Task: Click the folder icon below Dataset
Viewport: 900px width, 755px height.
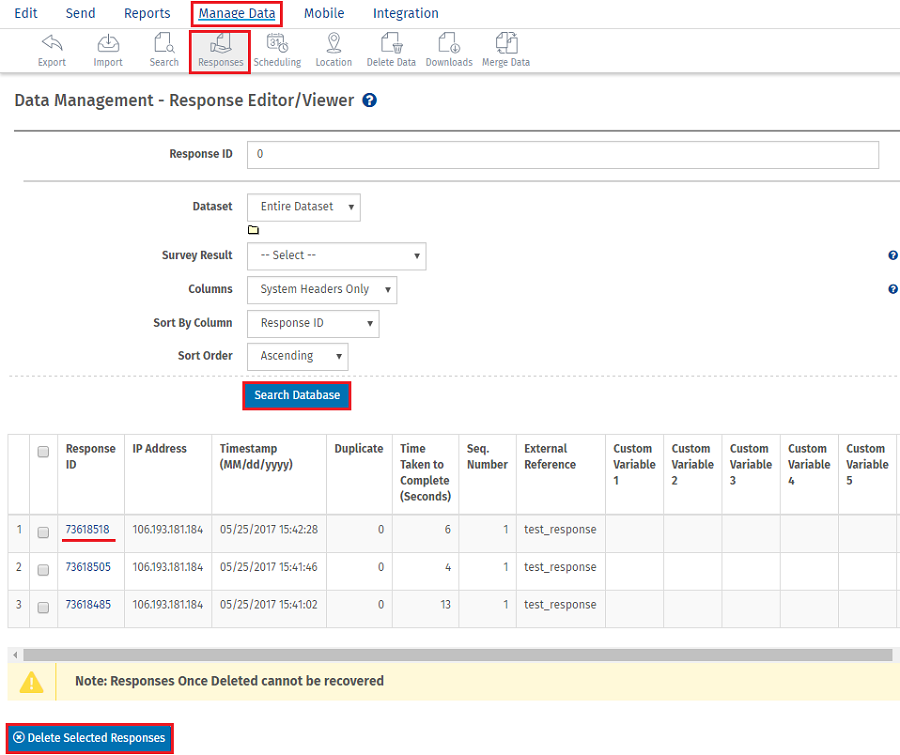Action: [x=253, y=230]
